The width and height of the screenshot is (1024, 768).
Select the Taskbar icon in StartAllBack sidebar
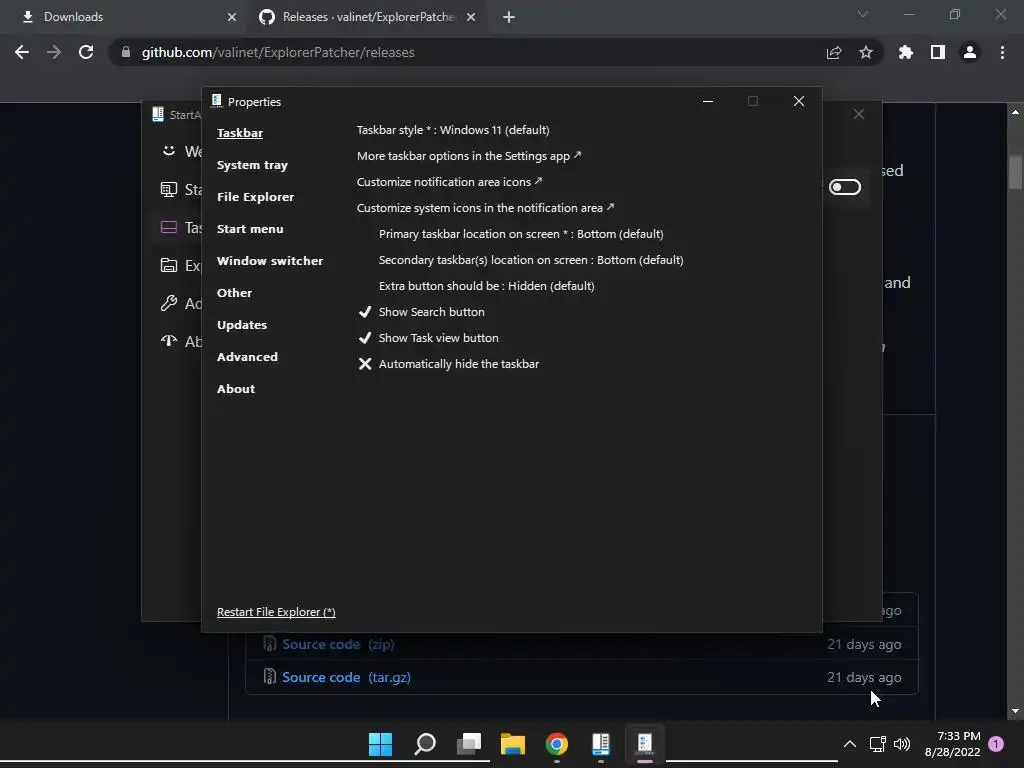click(168, 227)
